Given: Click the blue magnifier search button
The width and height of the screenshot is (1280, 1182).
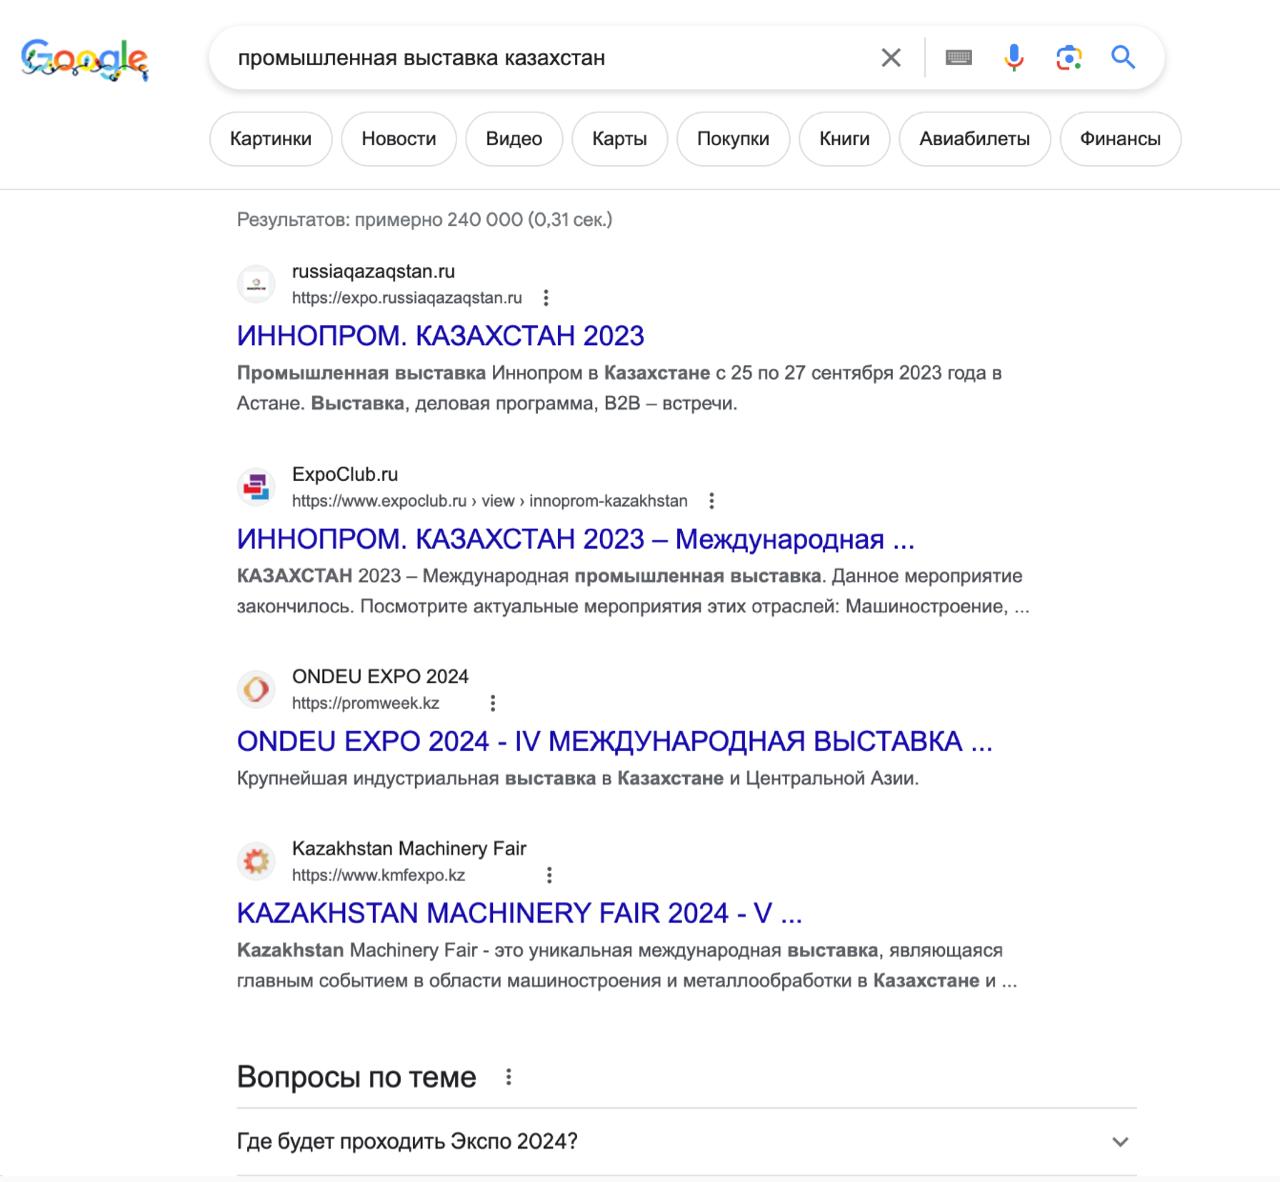Looking at the screenshot, I should coord(1123,58).
